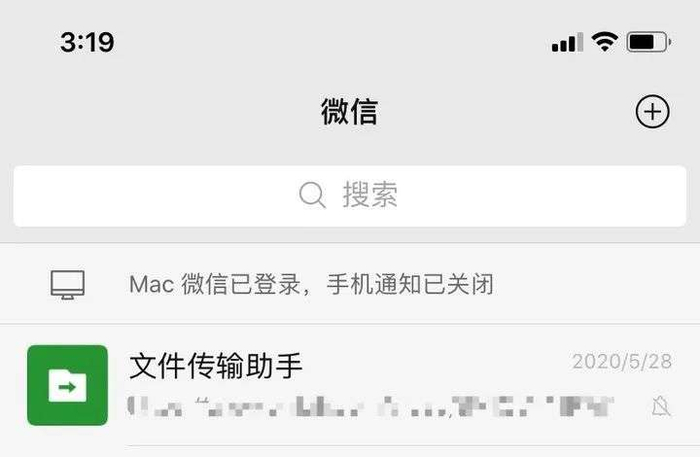Viewport: 700px width, 457px height.
Task: Open Mac 微信已登录 notification banner
Action: [x=350, y=284]
